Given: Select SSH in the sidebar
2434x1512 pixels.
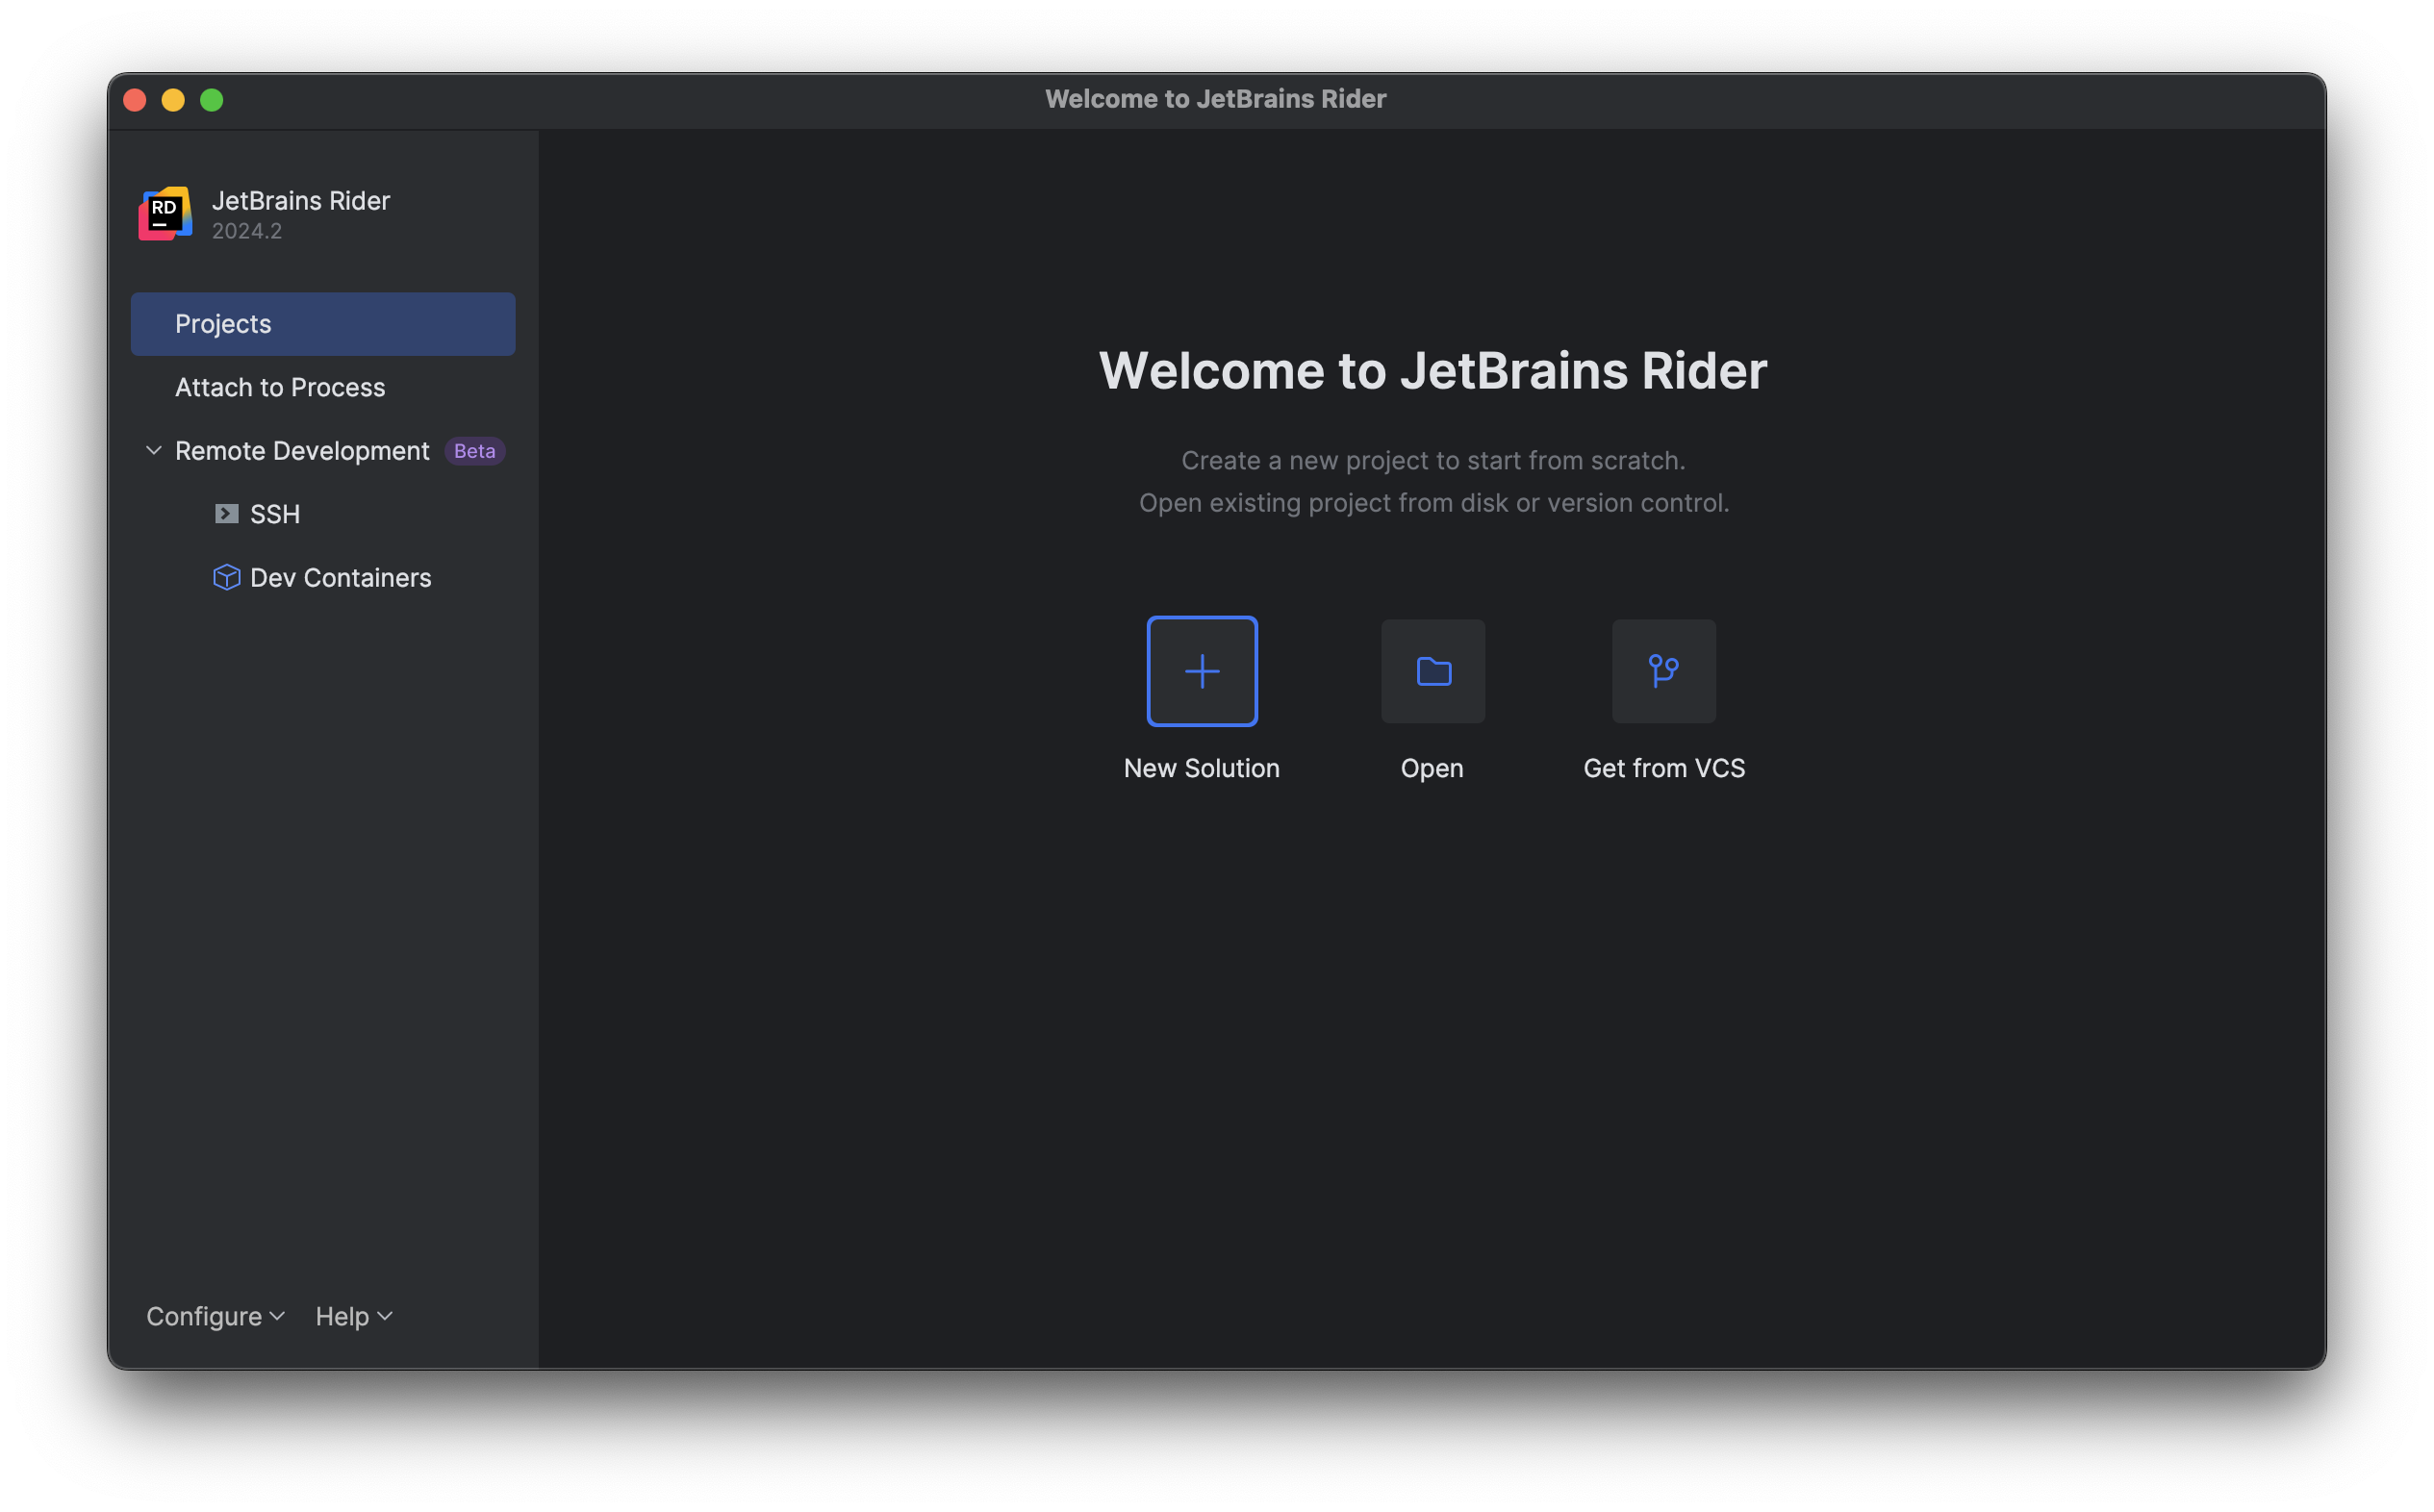Looking at the screenshot, I should [274, 513].
